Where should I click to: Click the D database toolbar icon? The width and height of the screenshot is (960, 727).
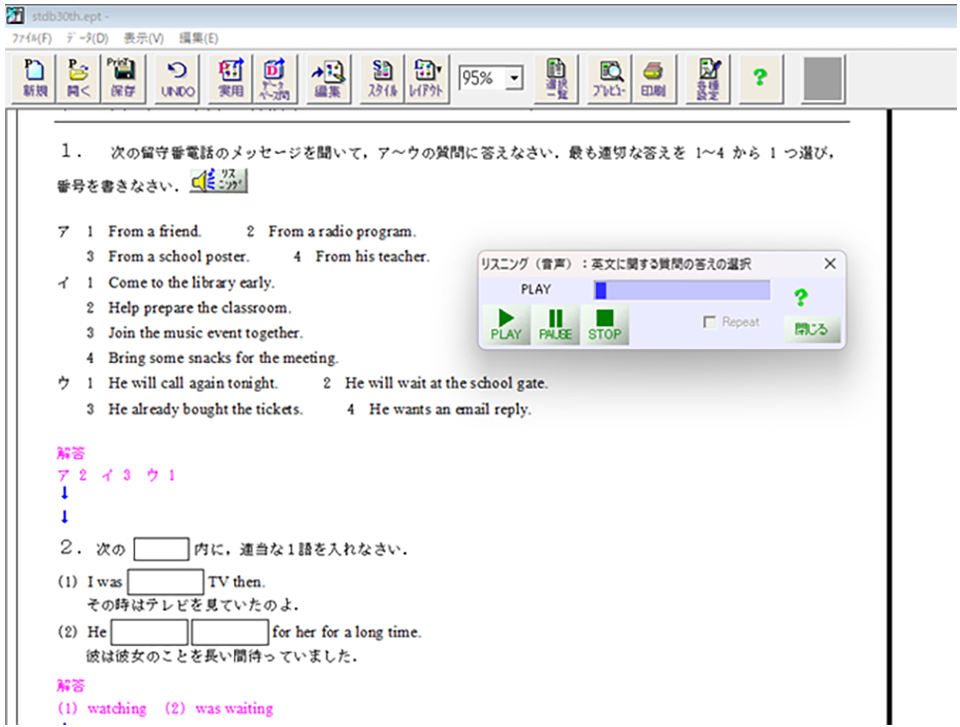click(274, 78)
